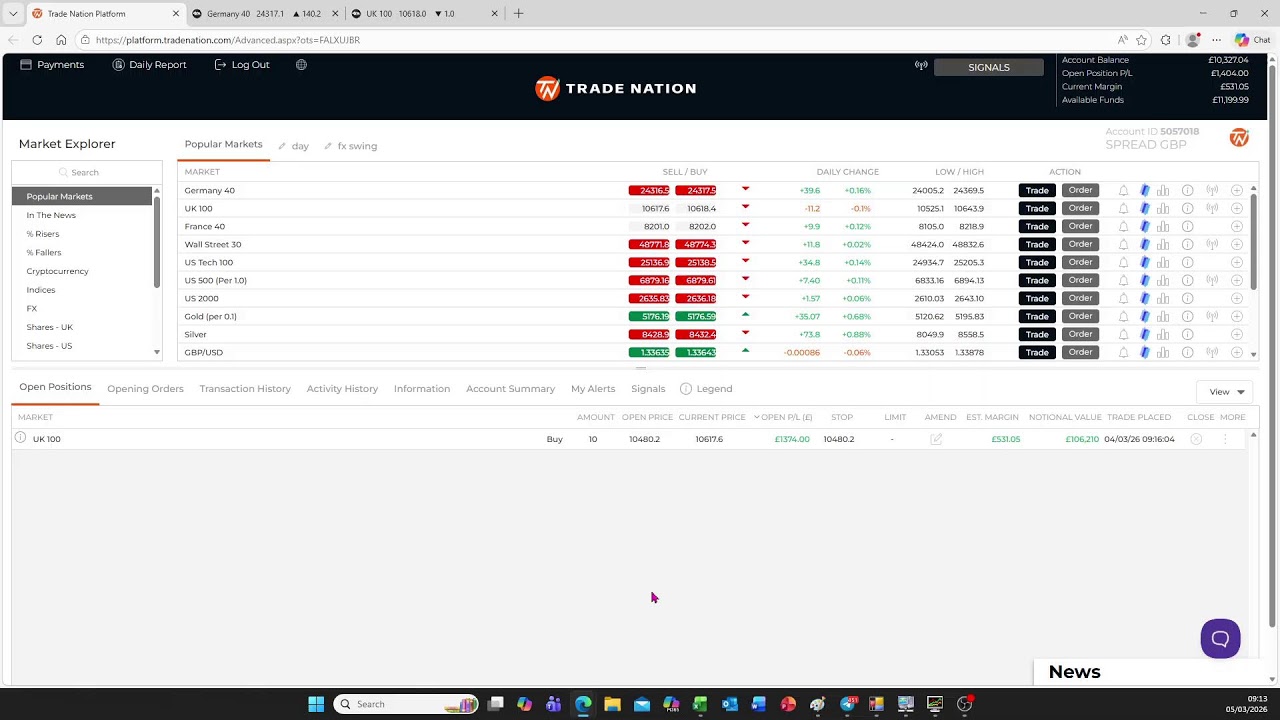Click the red Germany 40 sell price 24316.5
Image resolution: width=1280 pixels, height=720 pixels.
649,190
